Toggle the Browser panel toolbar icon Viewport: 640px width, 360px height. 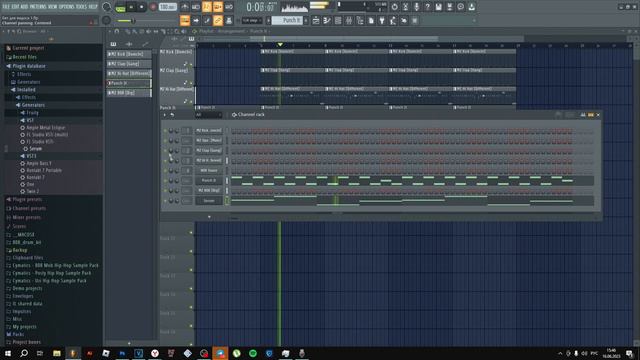click(360, 20)
